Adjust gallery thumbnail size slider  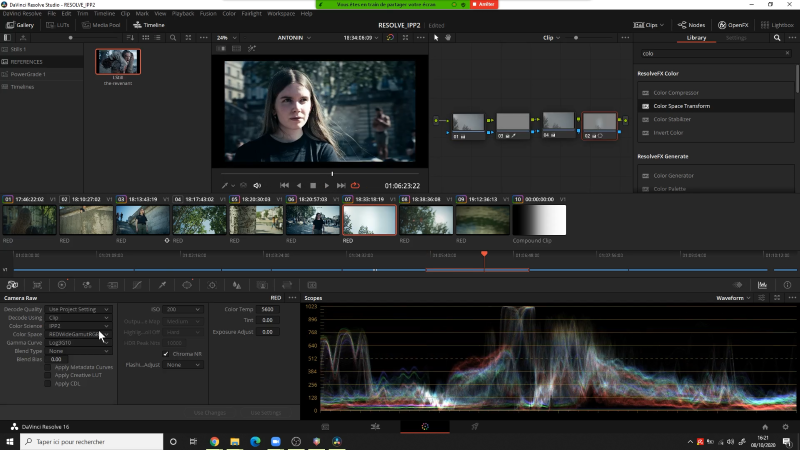click(x=70, y=38)
